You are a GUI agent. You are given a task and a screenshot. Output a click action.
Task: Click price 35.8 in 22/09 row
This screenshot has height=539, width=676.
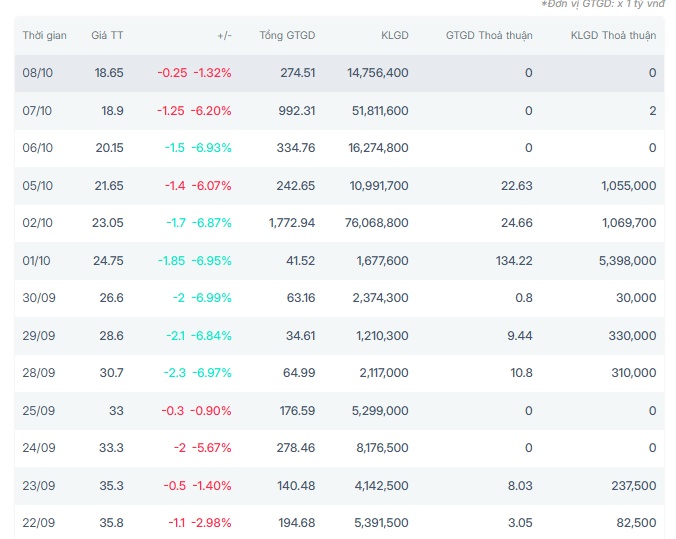pyautogui.click(x=111, y=523)
